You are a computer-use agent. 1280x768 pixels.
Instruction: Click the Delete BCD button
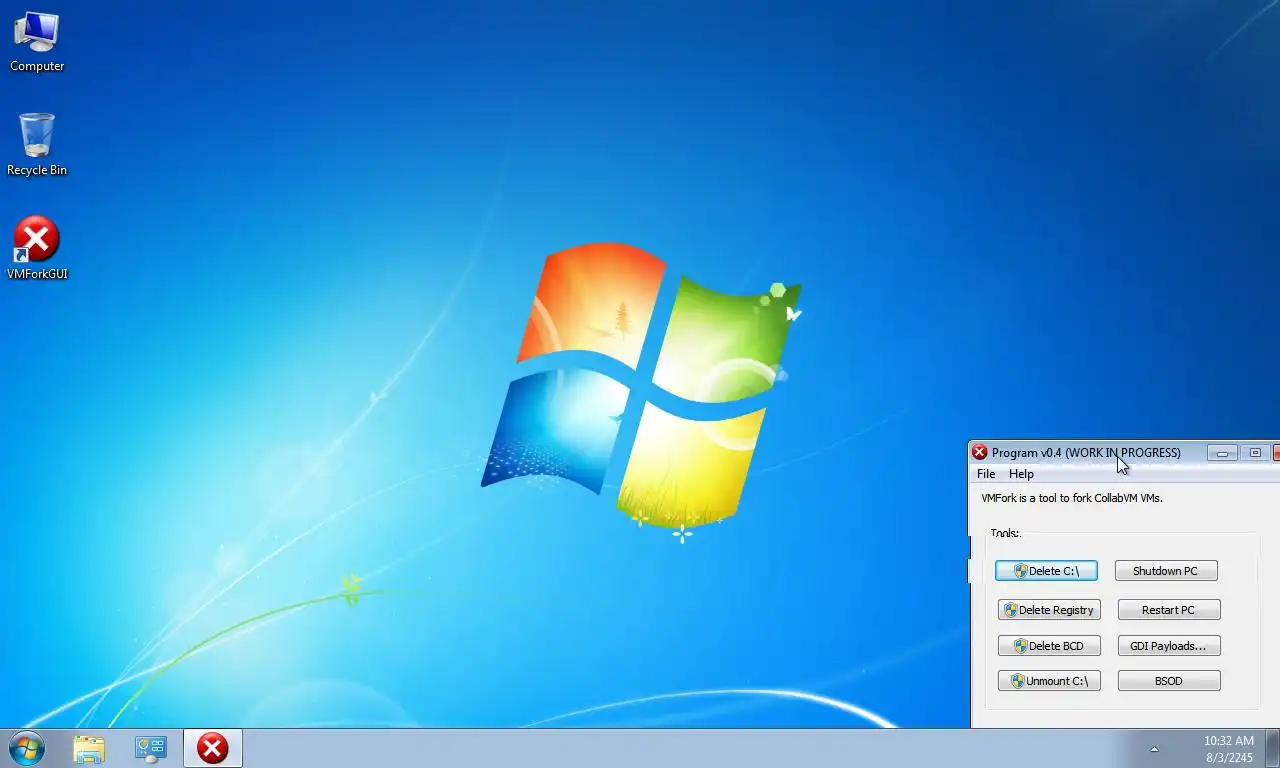point(1049,646)
